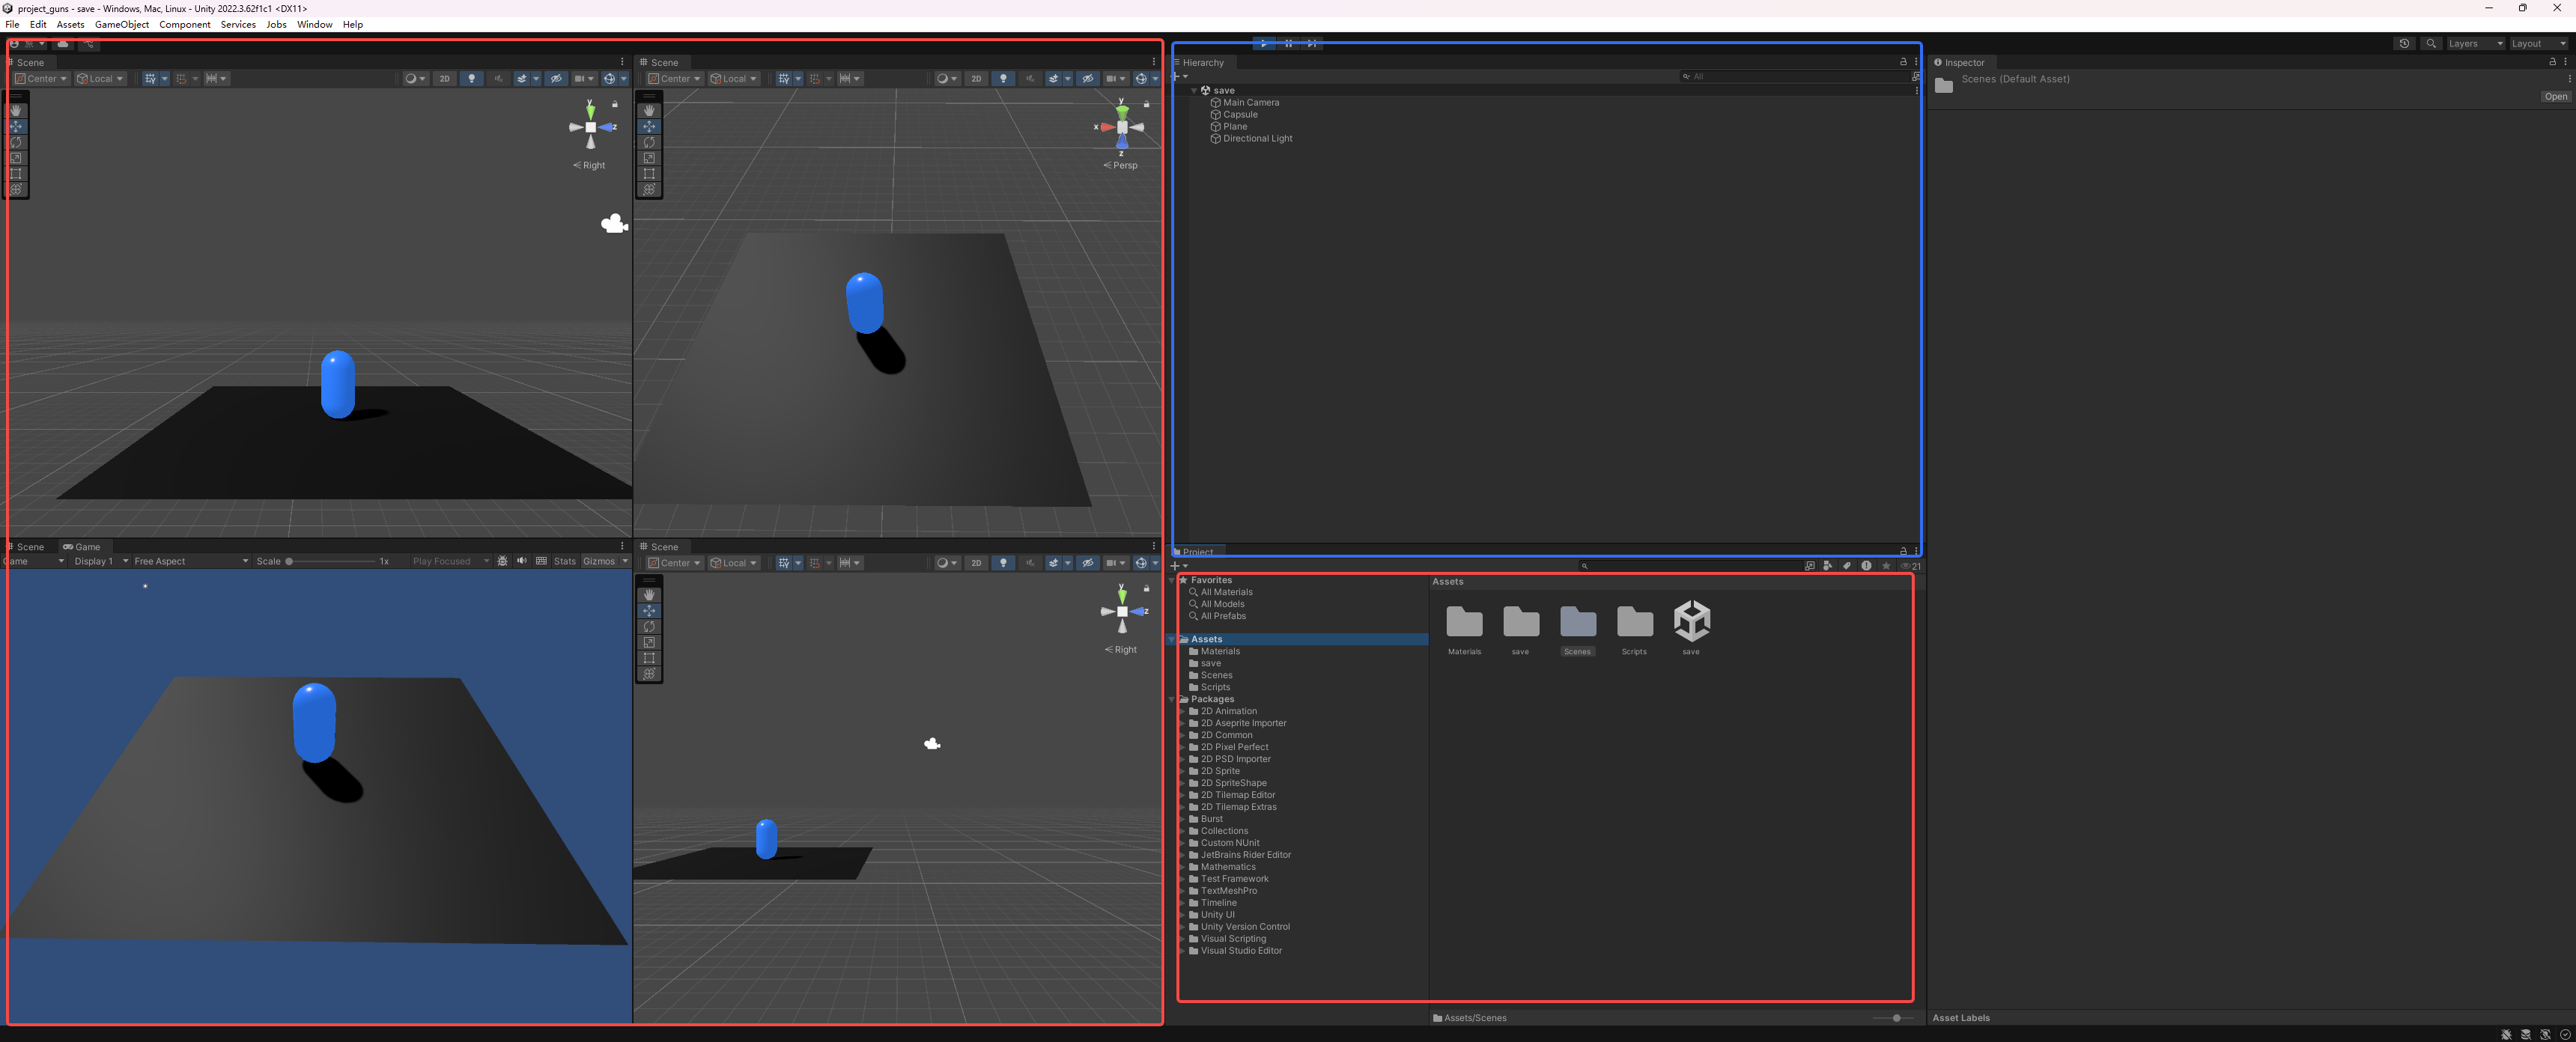The height and width of the screenshot is (1042, 2576).
Task: Click the mute audio icon in Game view
Action: (x=521, y=561)
